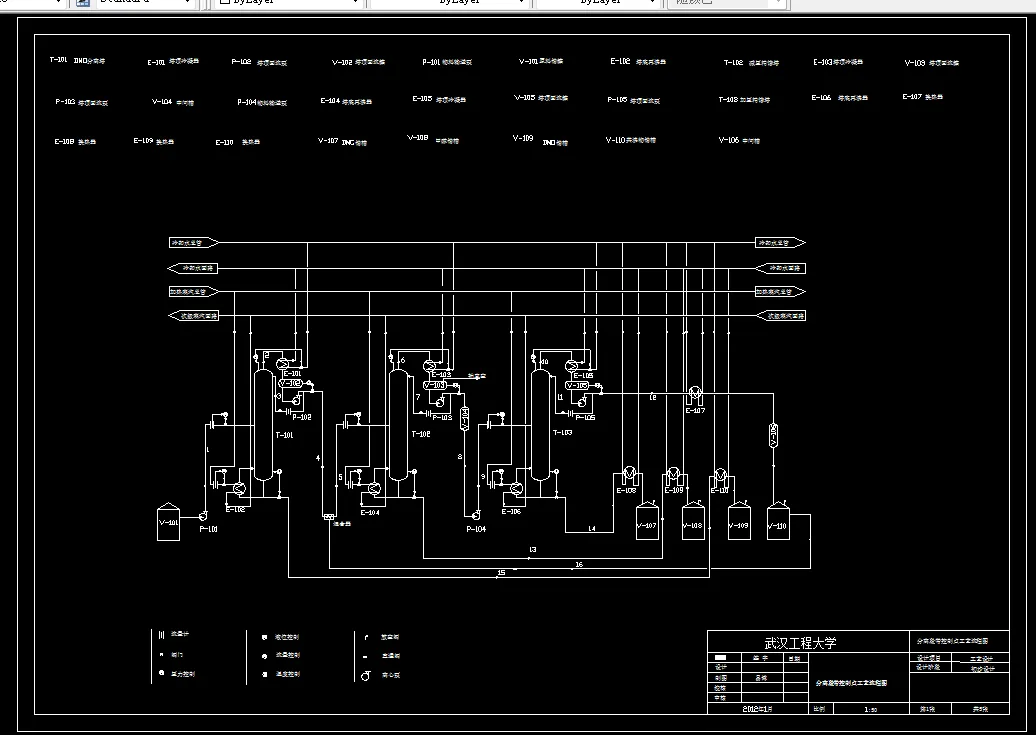1036x735 pixels.
Task: Select the V-101 storage tank symbol
Action: click(168, 522)
